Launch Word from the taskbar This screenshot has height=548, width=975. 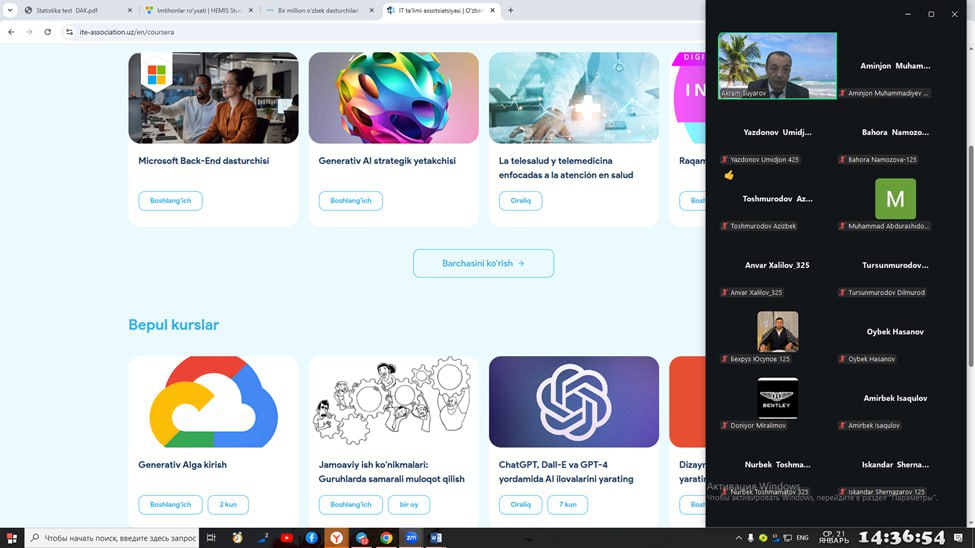pos(436,538)
